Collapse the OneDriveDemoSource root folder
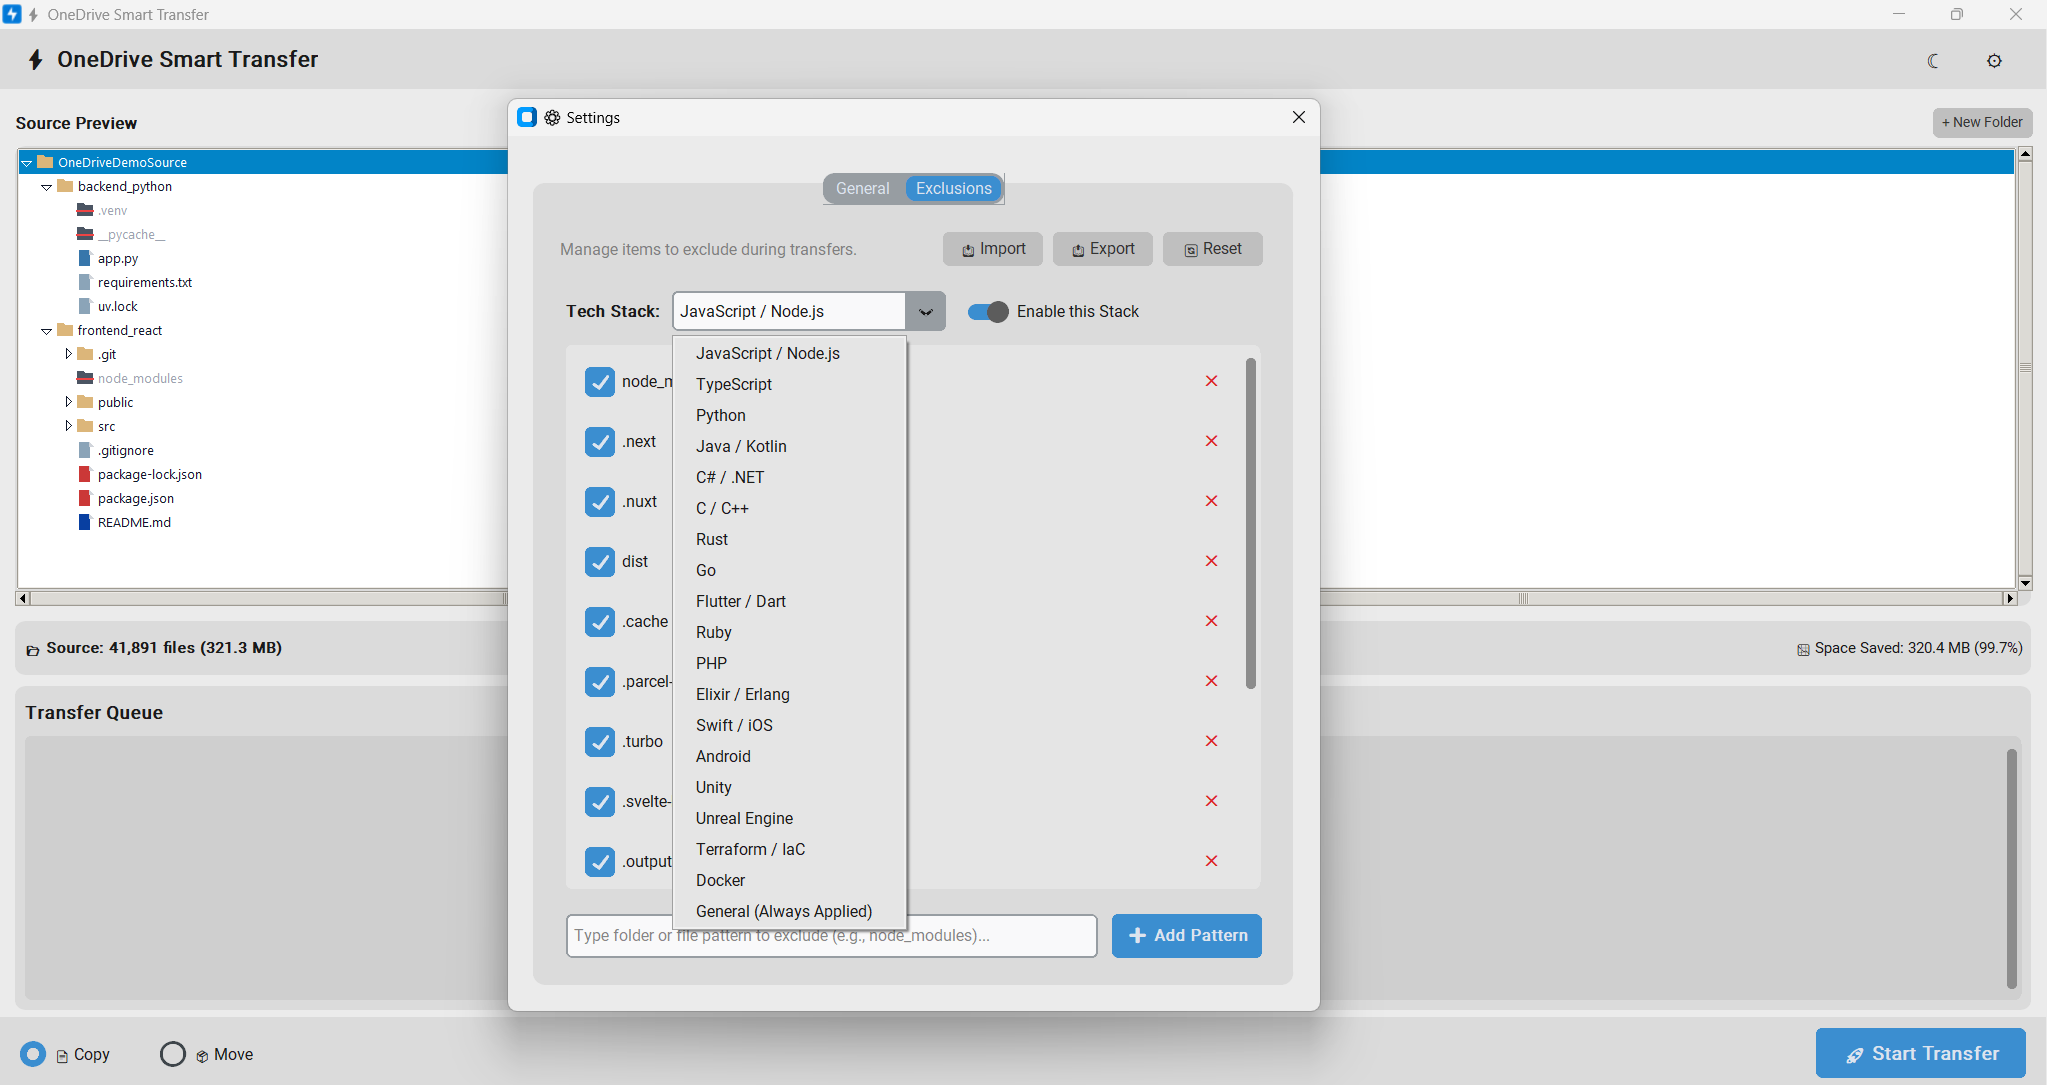2047x1085 pixels. click(x=27, y=162)
